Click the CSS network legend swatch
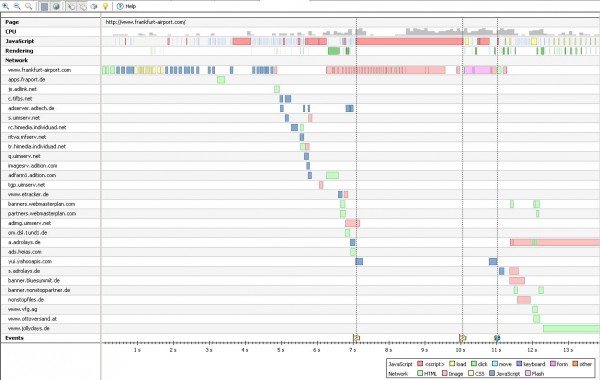 (x=471, y=373)
